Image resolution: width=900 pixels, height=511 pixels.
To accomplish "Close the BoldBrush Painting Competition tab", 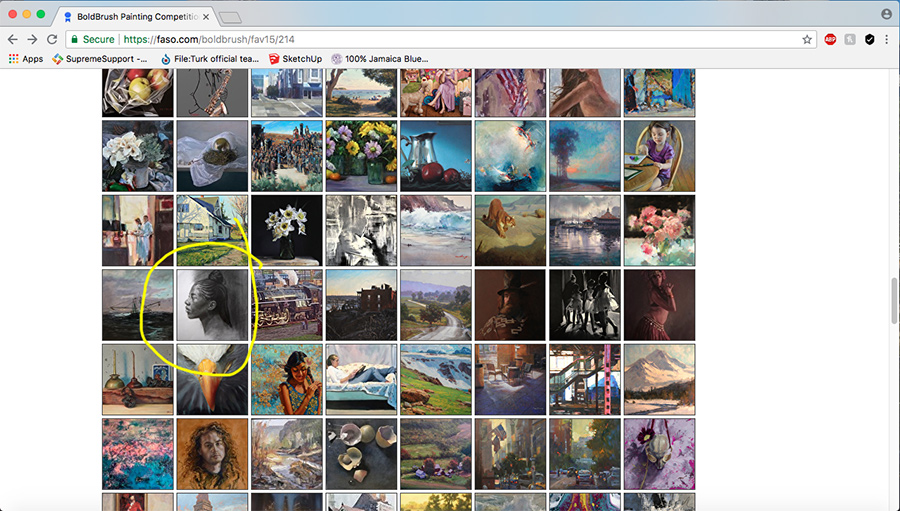I will coord(205,17).
